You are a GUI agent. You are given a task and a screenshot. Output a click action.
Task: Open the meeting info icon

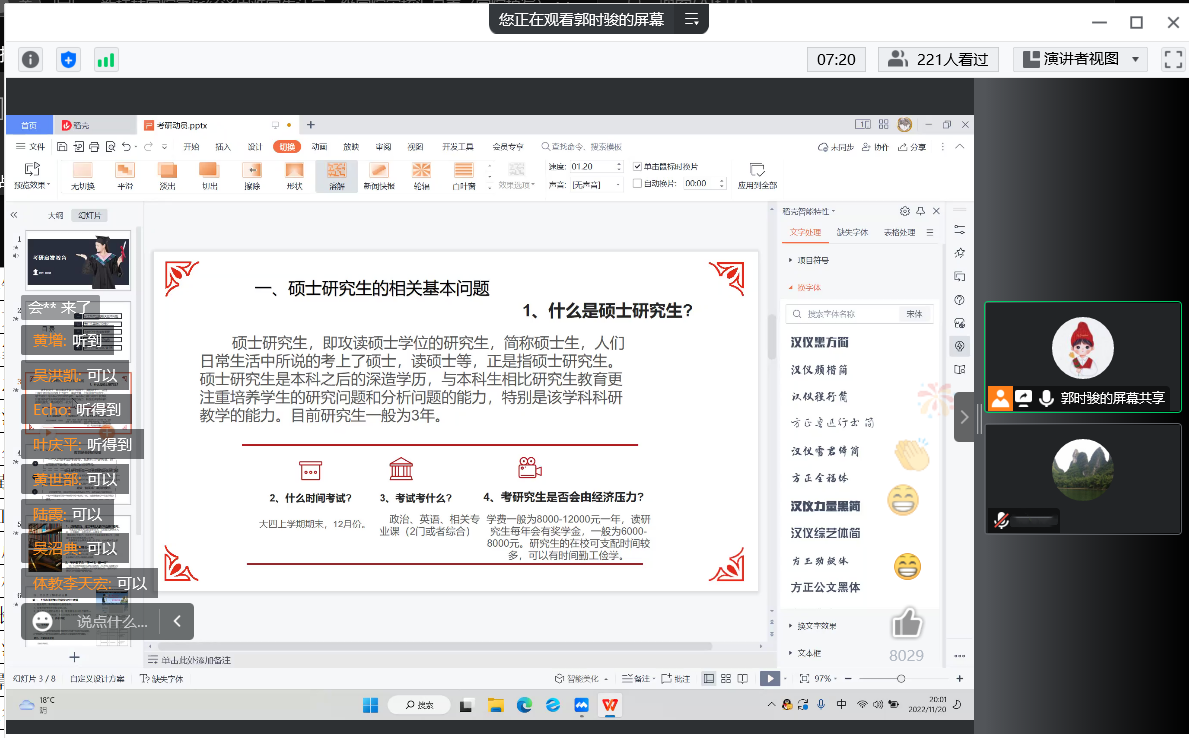coord(32,60)
